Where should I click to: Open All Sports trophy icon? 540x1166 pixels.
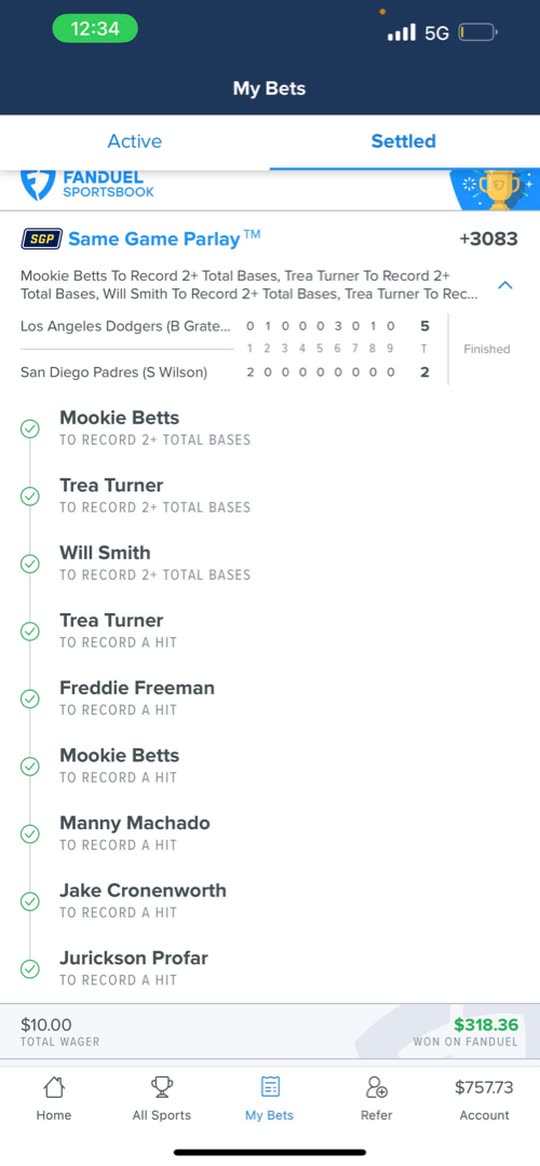pos(161,1088)
